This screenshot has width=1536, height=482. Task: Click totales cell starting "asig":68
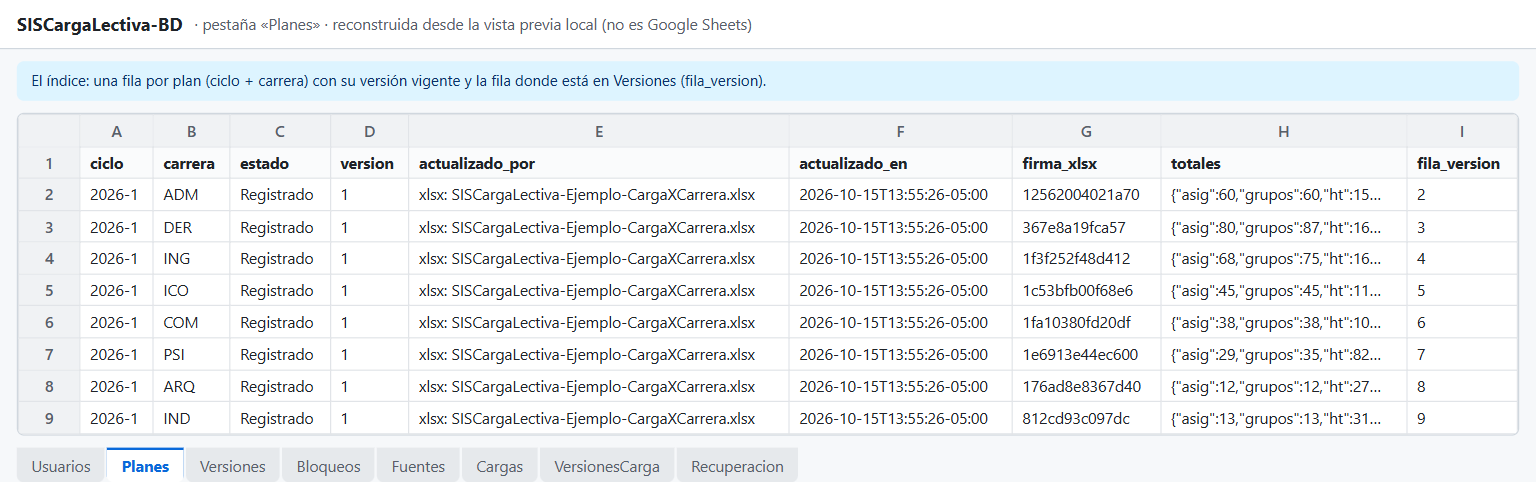(x=1284, y=259)
